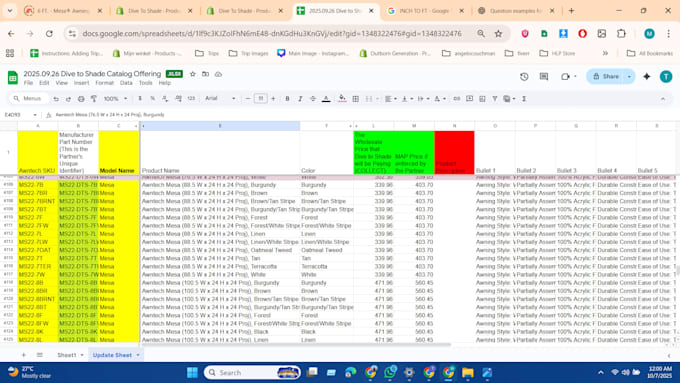Open the comments panel
The height and width of the screenshot is (383, 680).
[x=544, y=77]
